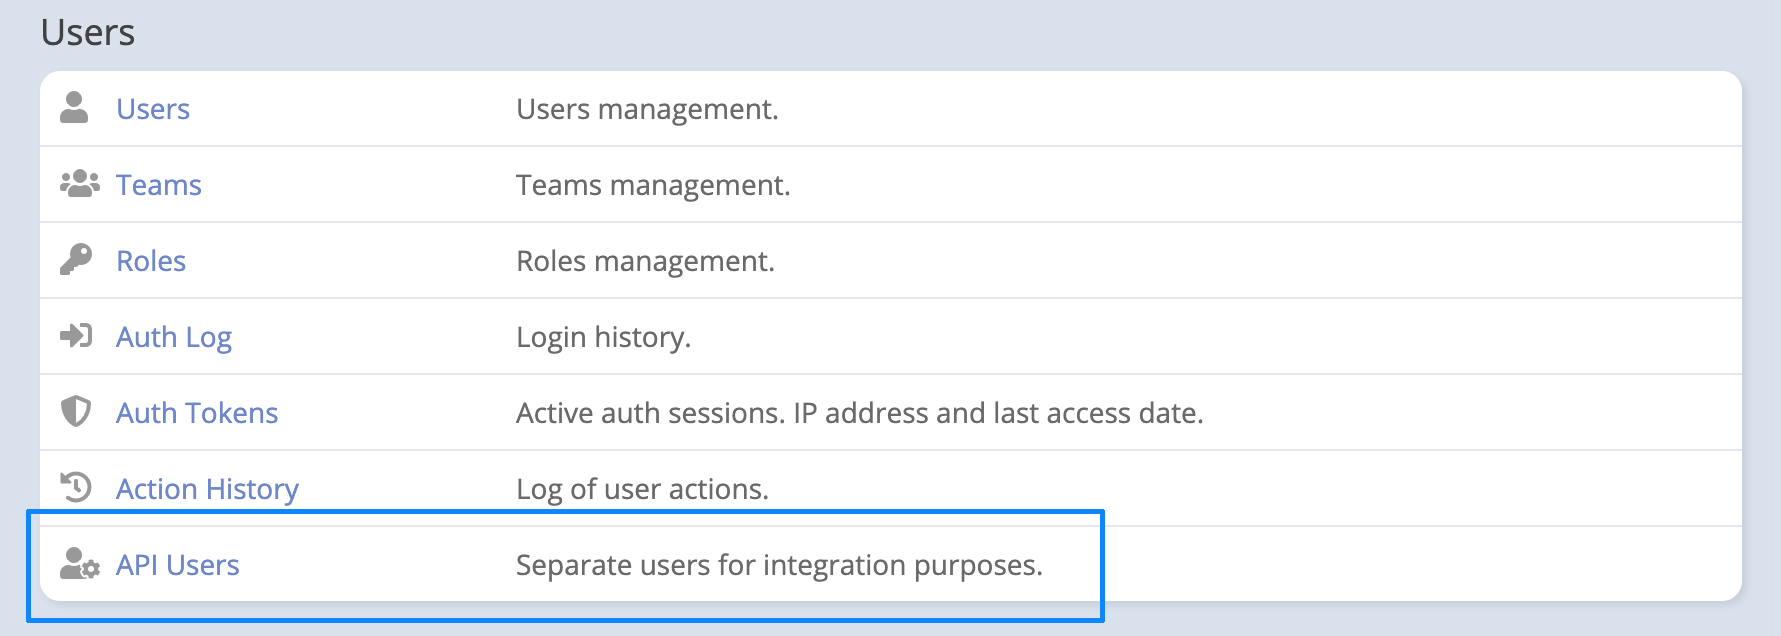Click the 'Roles management.' description text
1781x636 pixels.
[645, 261]
